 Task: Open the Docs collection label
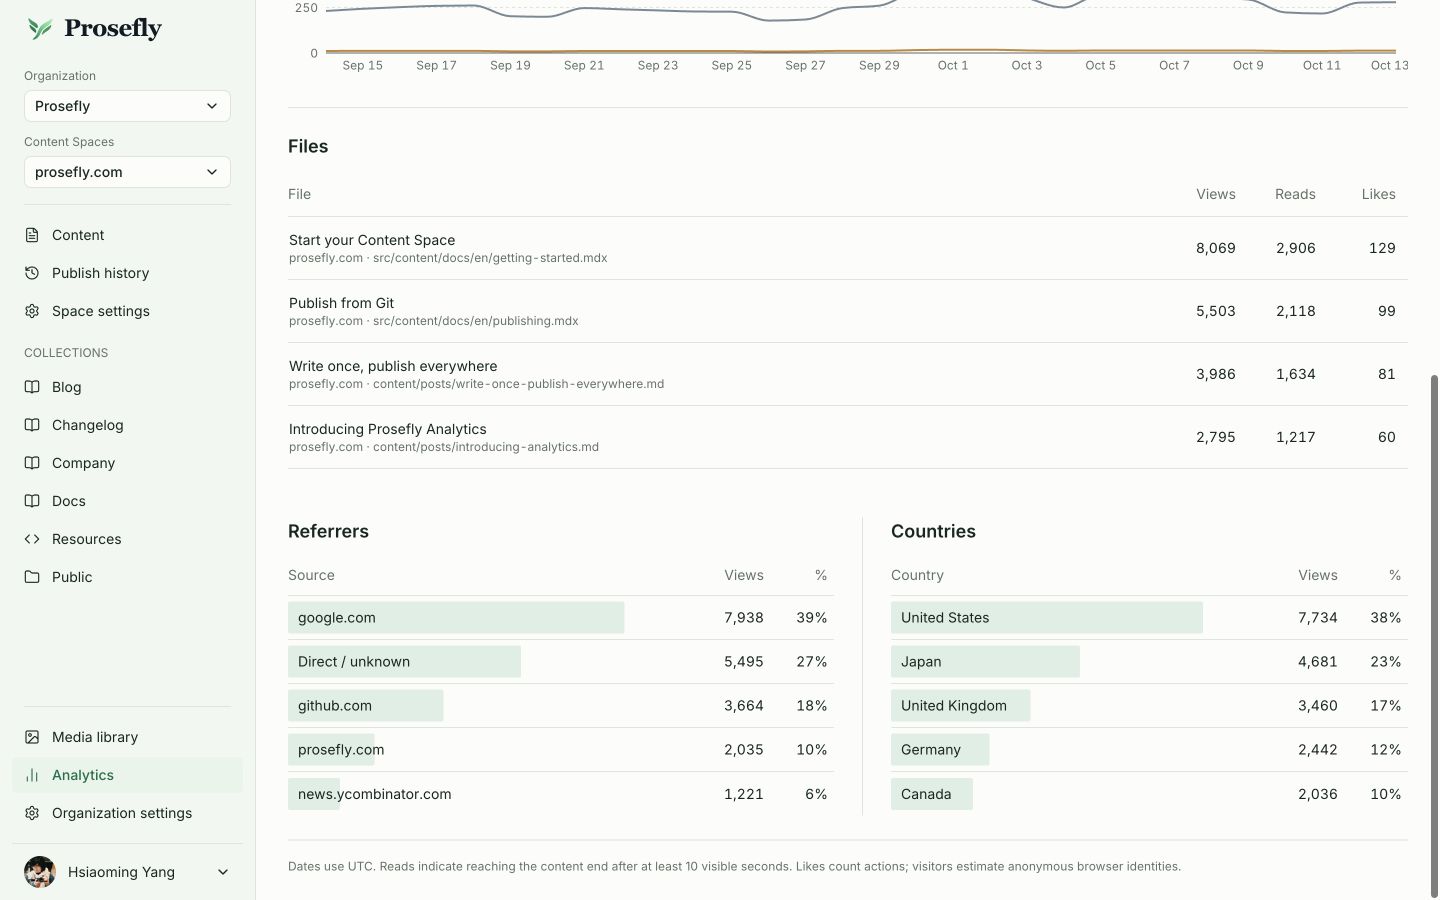pos(69,501)
